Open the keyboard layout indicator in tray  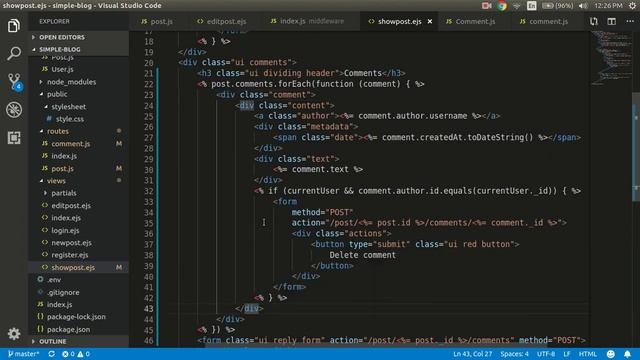pyautogui.click(x=531, y=6)
